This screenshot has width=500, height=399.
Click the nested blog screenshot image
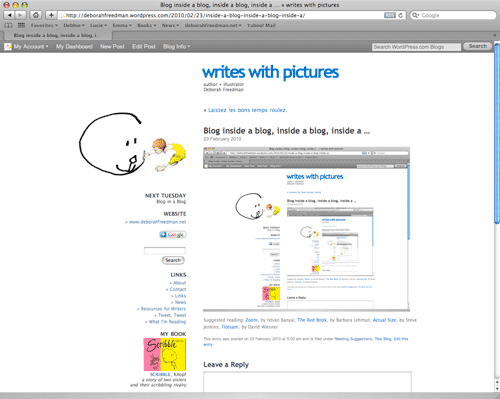[306, 229]
